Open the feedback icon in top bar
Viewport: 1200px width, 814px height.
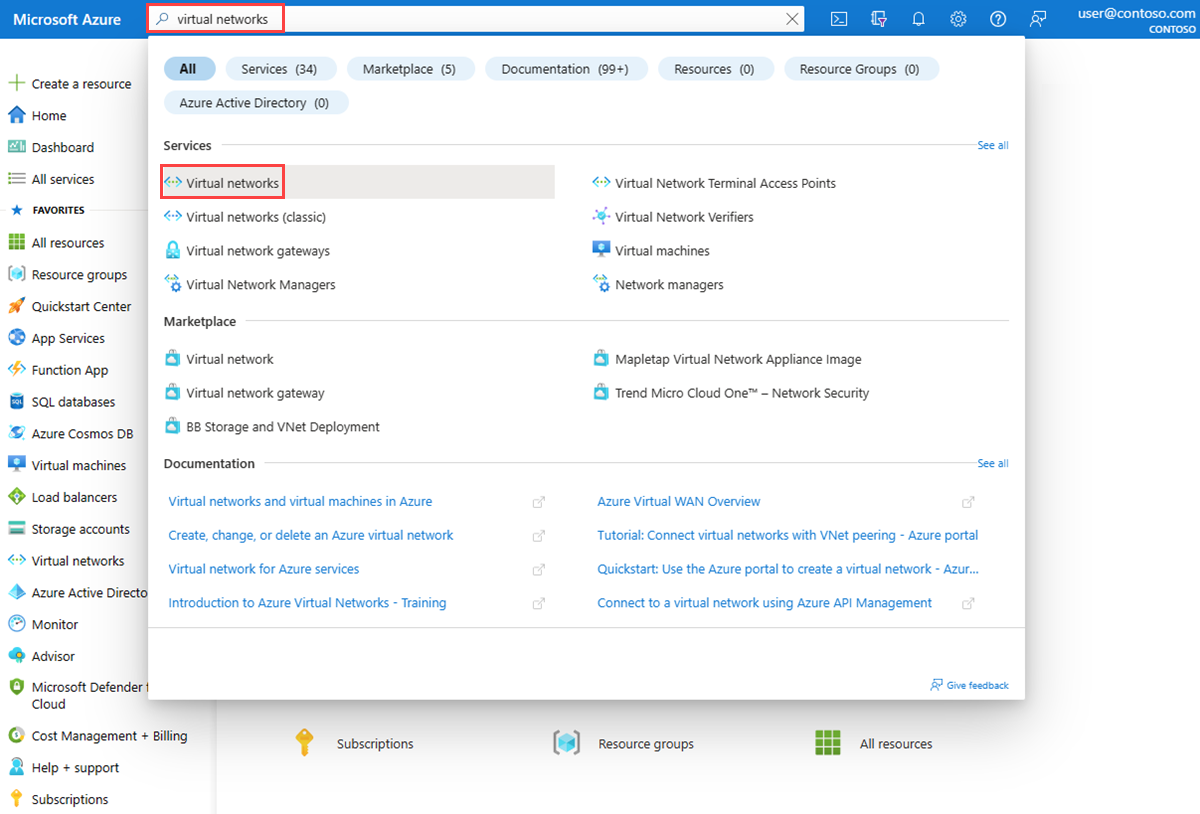click(1038, 19)
